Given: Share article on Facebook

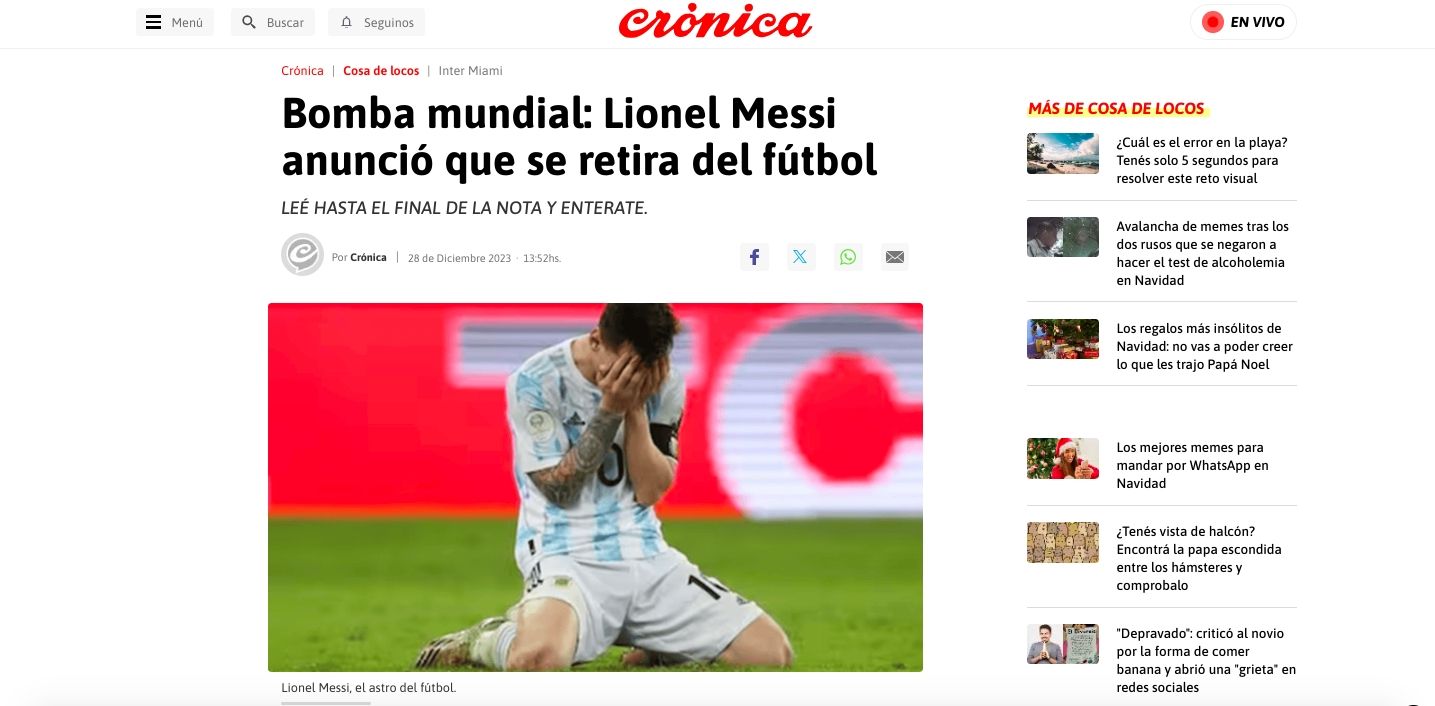Looking at the screenshot, I should [x=754, y=257].
